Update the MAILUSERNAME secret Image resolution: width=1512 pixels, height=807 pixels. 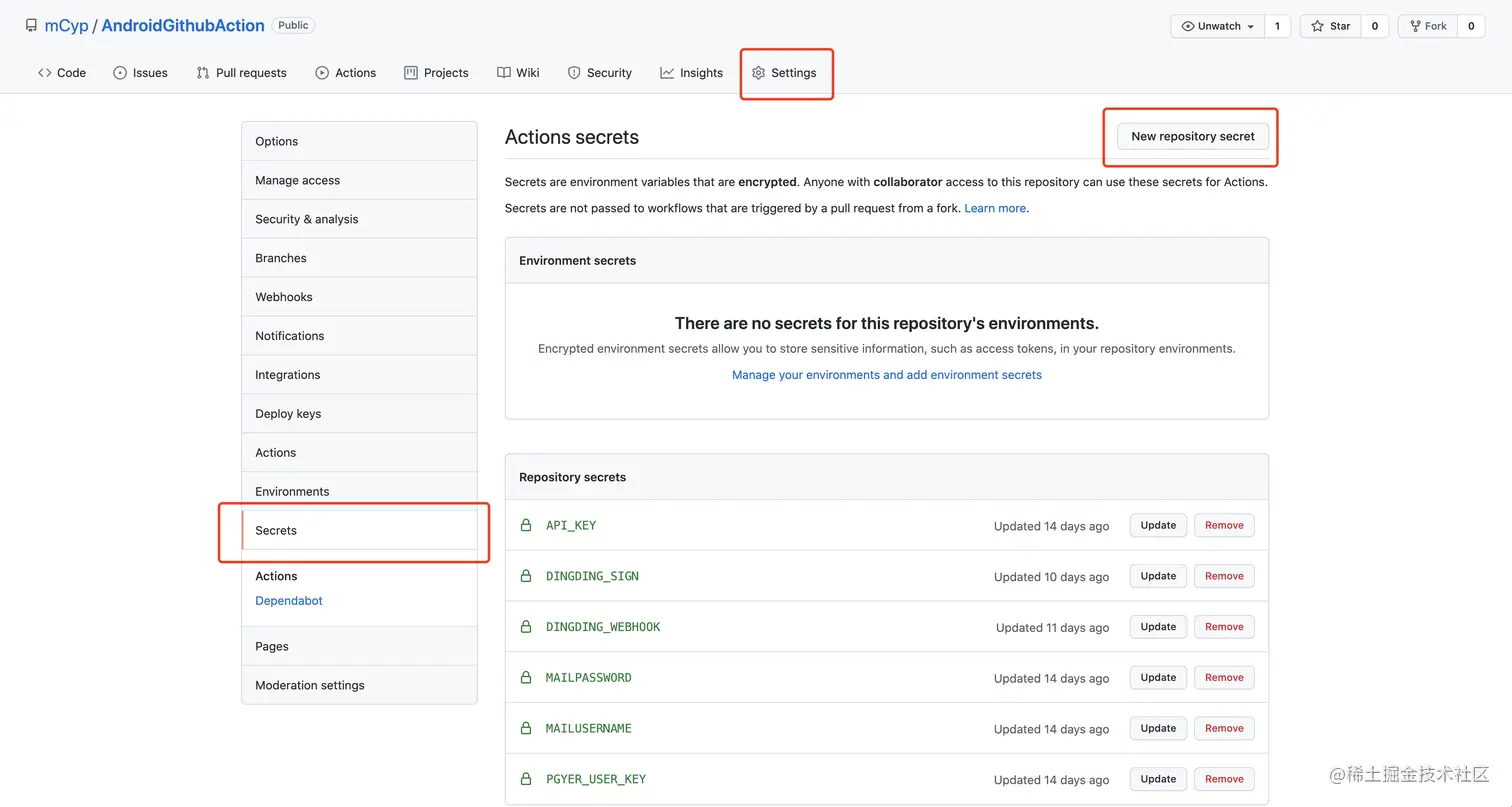point(1158,729)
